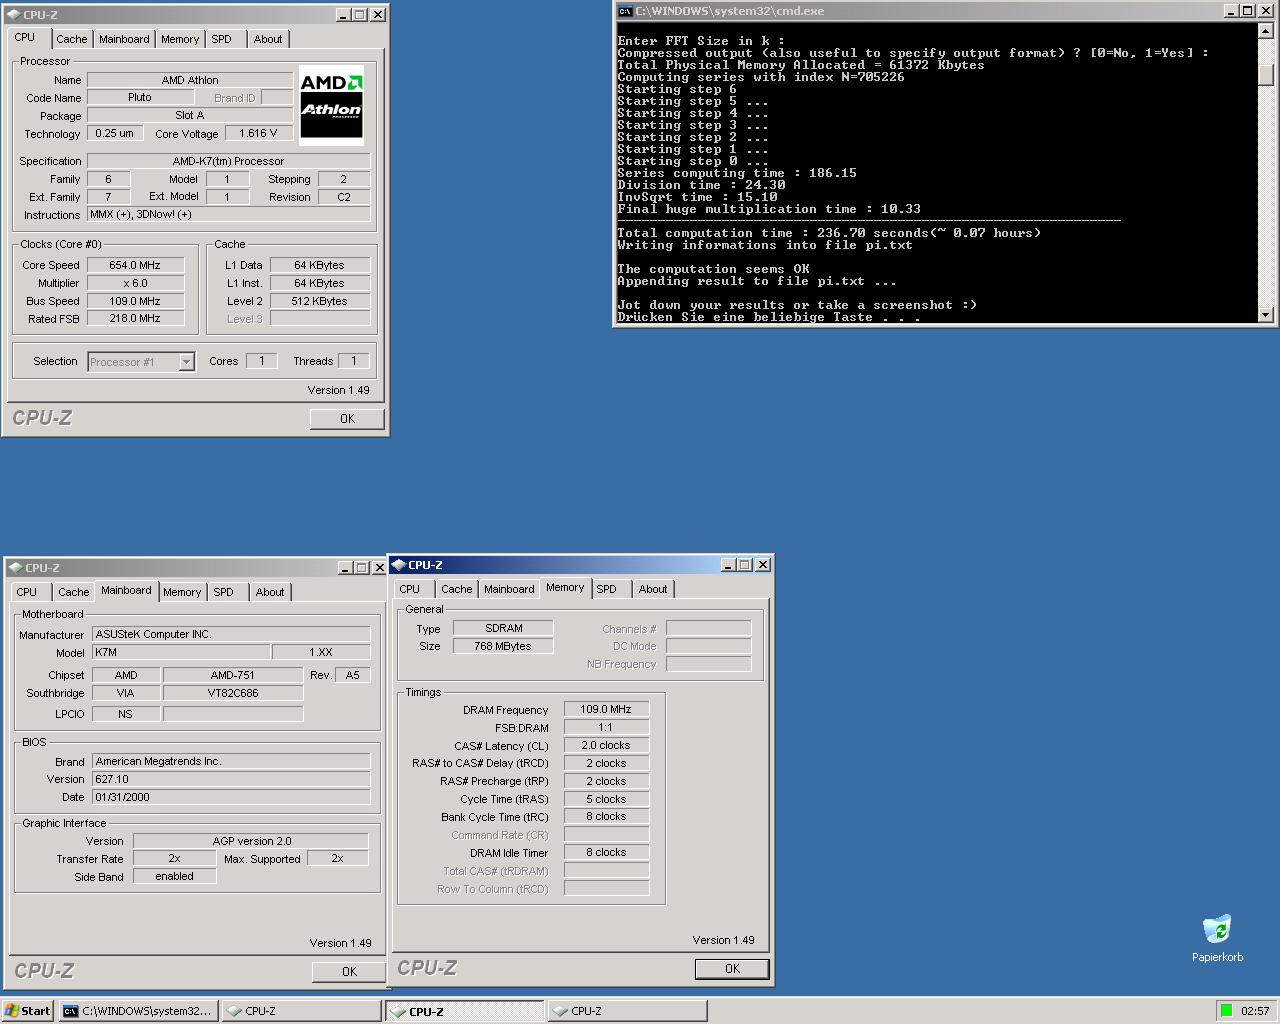Click Southbridge VT82C686 value
The image size is (1280, 1024).
tap(233, 693)
